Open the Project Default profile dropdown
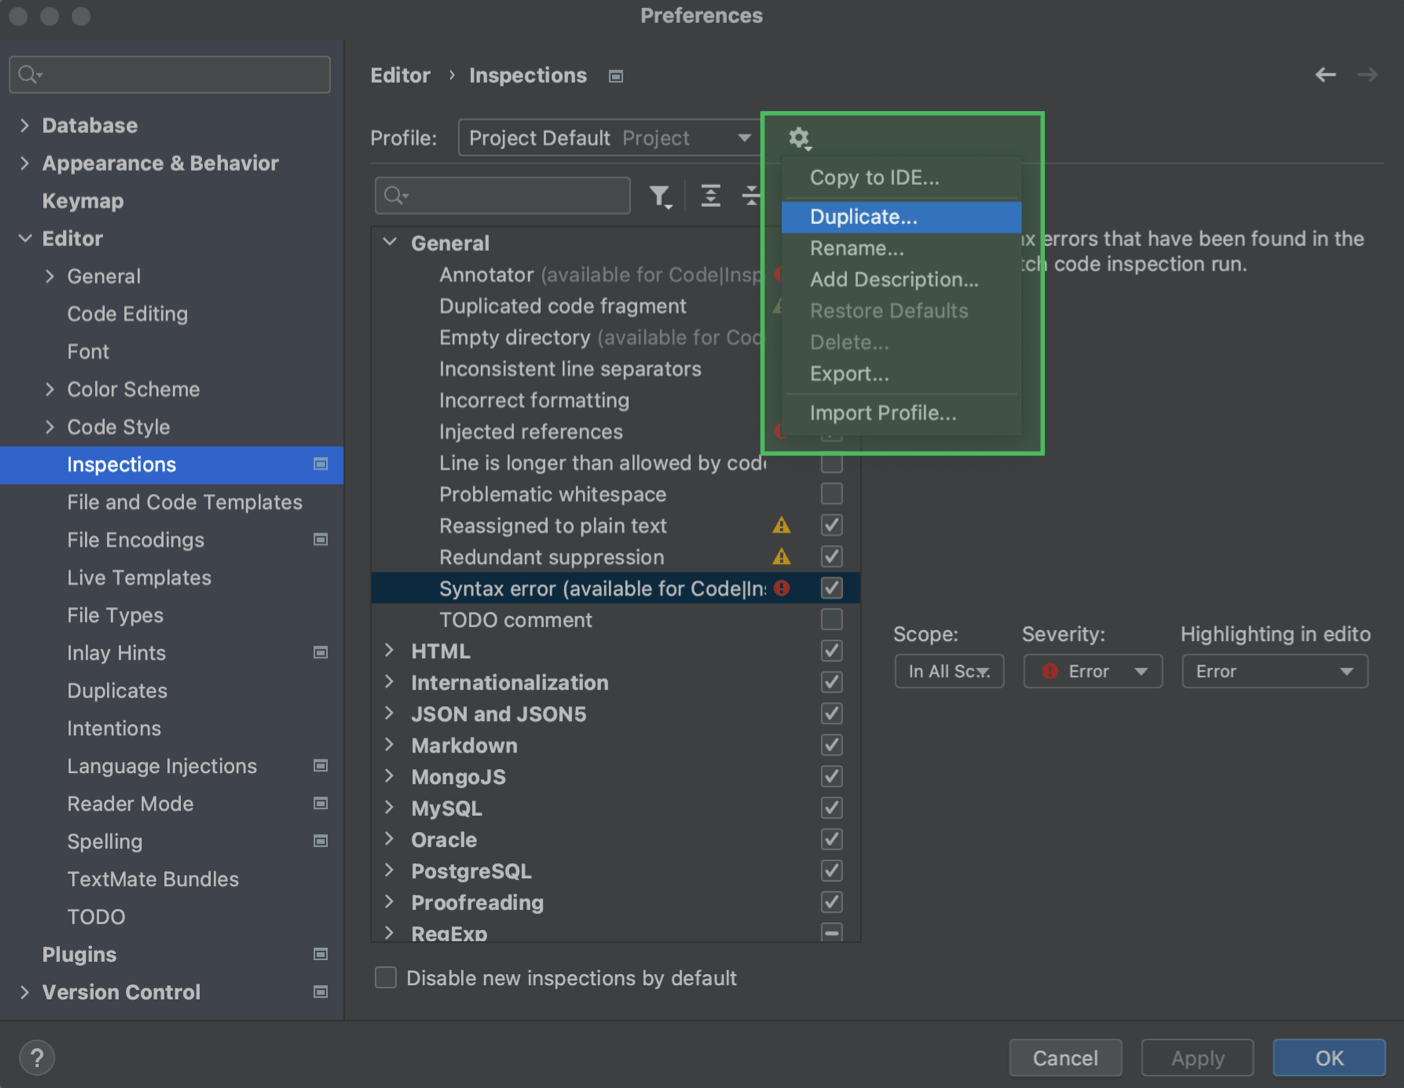Image resolution: width=1404 pixels, height=1088 pixels. click(x=610, y=138)
